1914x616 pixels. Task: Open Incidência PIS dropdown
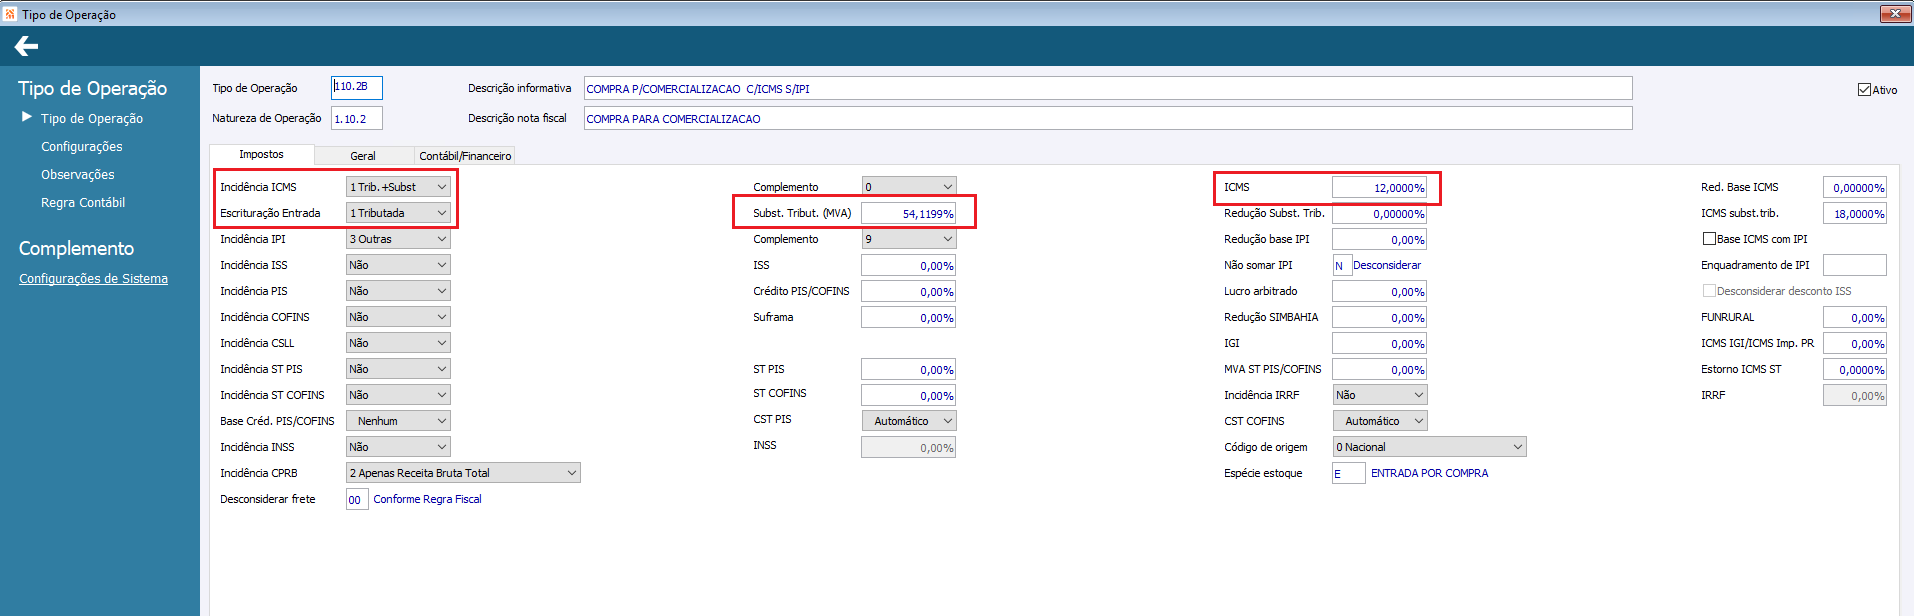coord(398,291)
